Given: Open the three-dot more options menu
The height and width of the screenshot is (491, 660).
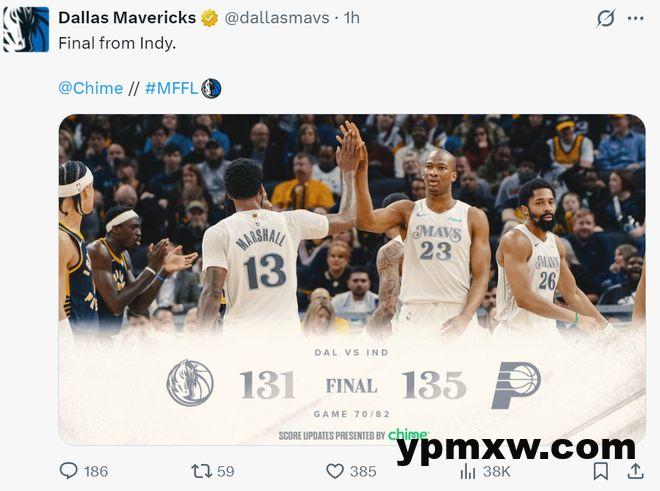Looking at the screenshot, I should [636, 18].
